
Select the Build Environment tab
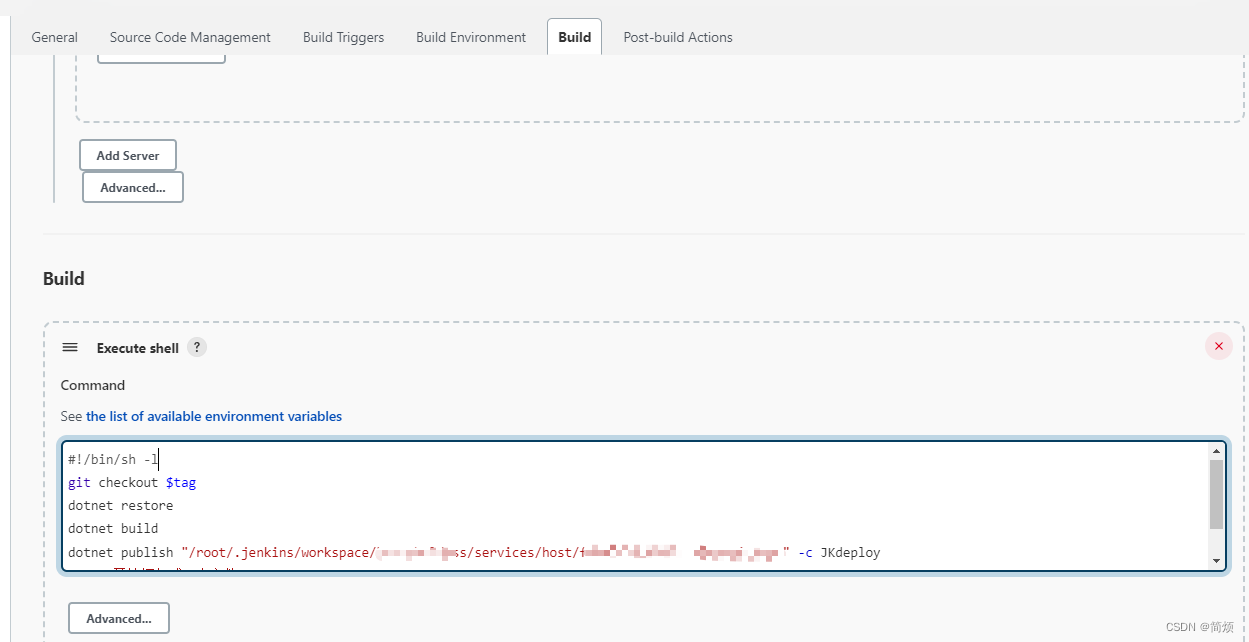(x=471, y=37)
